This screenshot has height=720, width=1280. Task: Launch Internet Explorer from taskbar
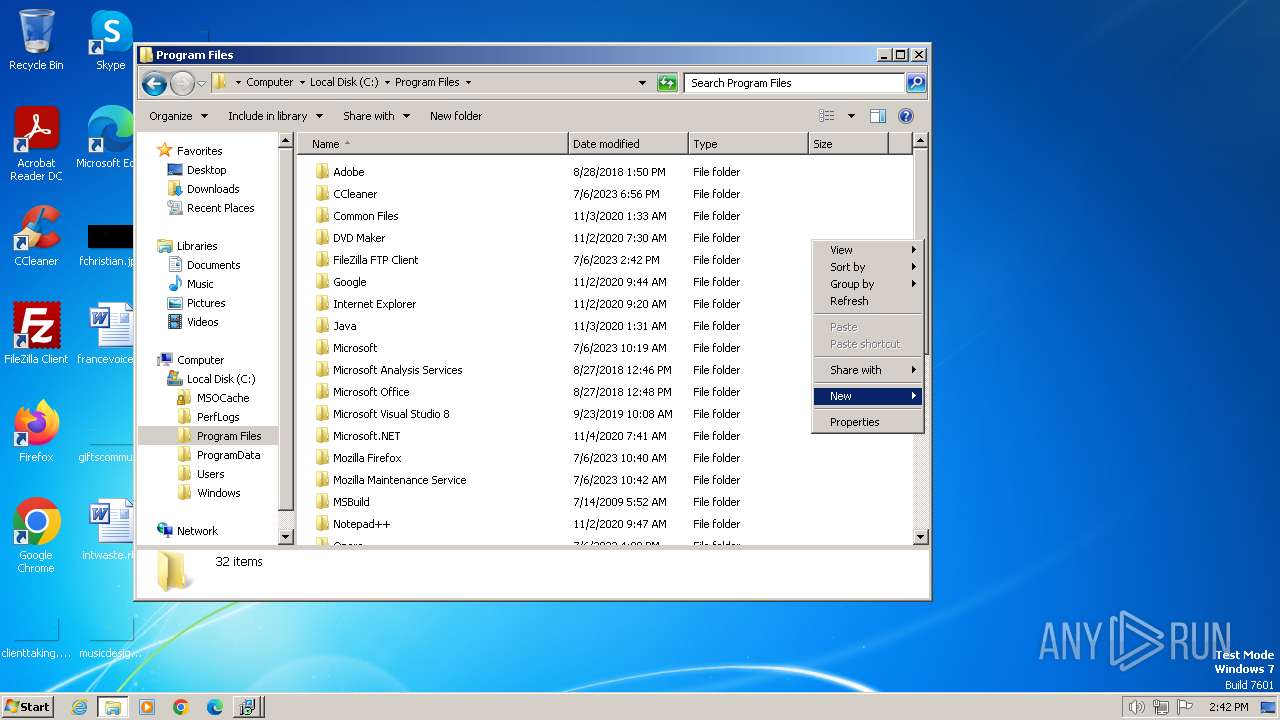pos(79,707)
